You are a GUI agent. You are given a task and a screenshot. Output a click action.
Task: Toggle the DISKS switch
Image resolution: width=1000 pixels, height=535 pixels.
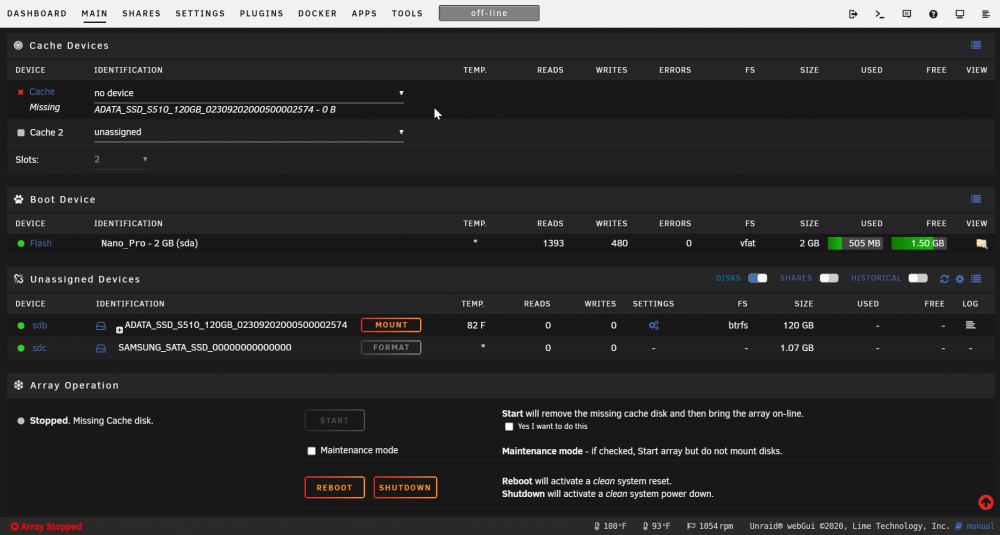click(758, 278)
